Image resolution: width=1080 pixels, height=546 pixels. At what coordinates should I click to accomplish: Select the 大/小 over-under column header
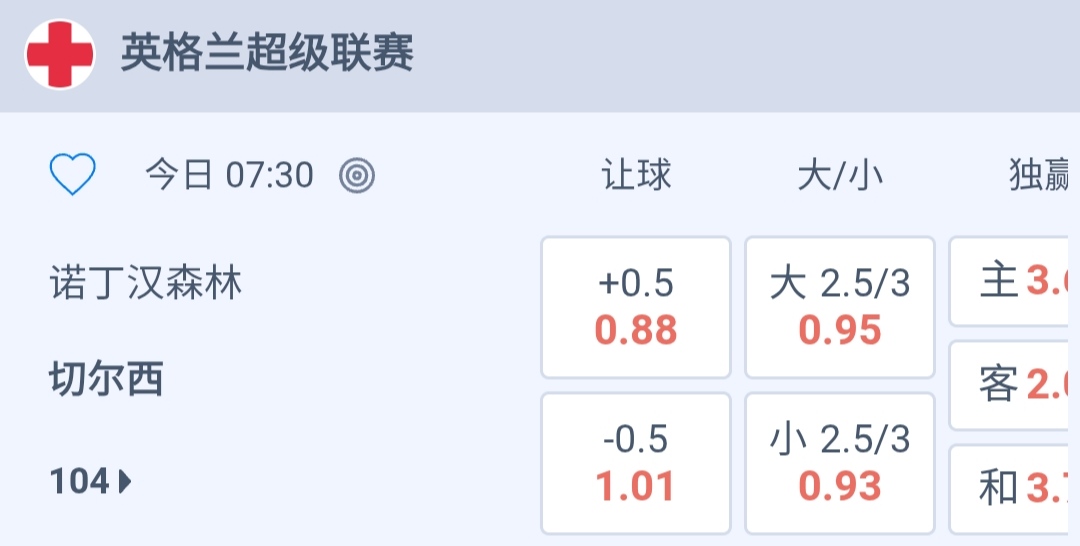pyautogui.click(x=840, y=176)
